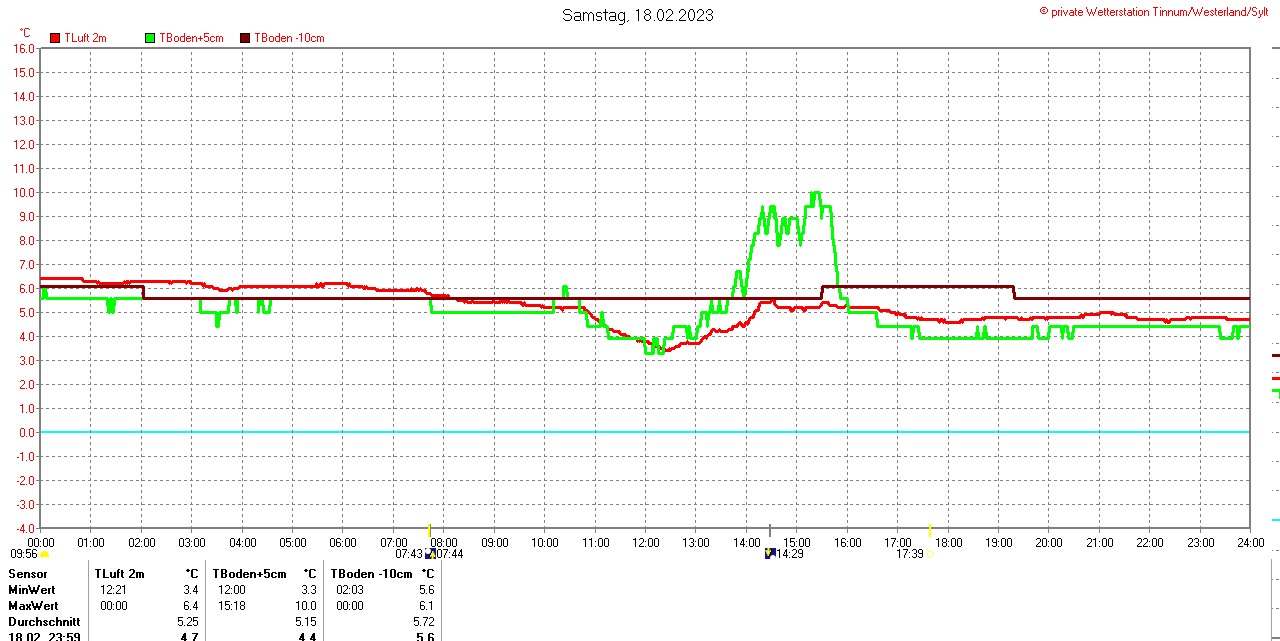
Task: Select the TBoden -10cm legend label
Action: click(289, 38)
